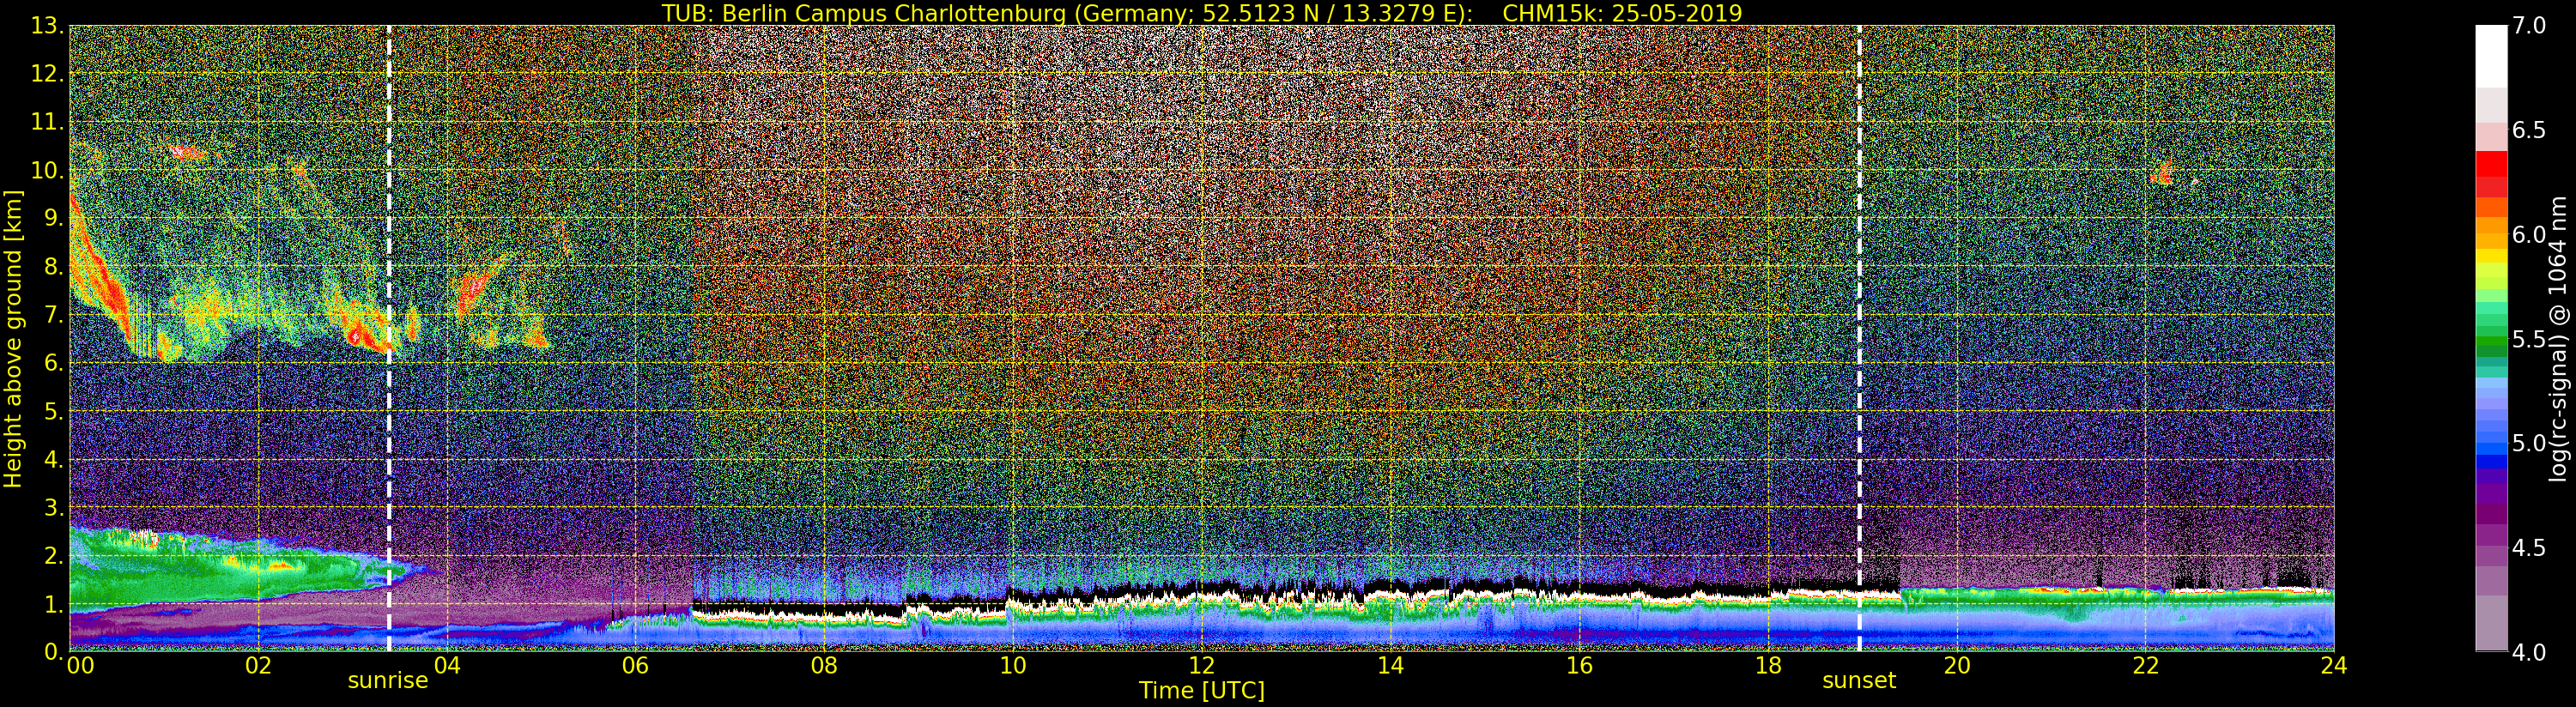The image size is (2576, 707).
Task: Click the time axis tick '02'
Action: tap(258, 666)
